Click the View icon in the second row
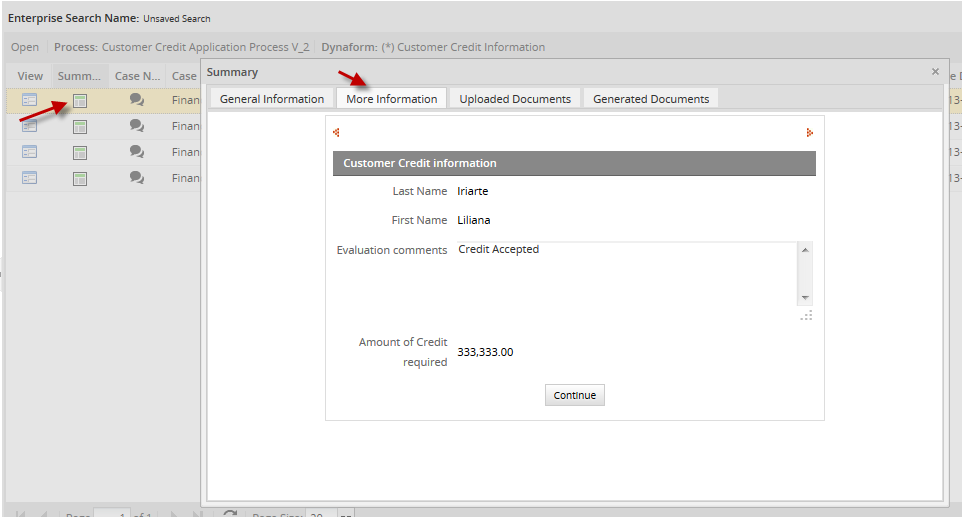 tap(30, 126)
